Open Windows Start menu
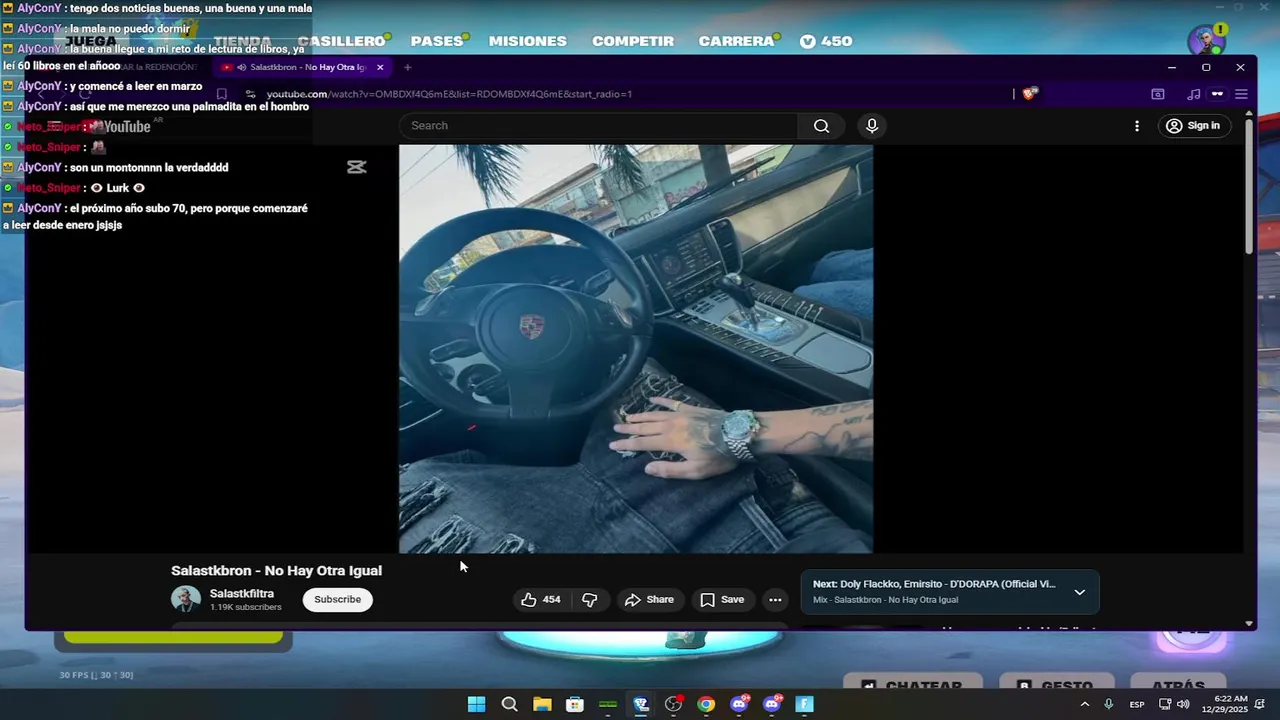Screen dimensions: 1280x720 [477, 704]
